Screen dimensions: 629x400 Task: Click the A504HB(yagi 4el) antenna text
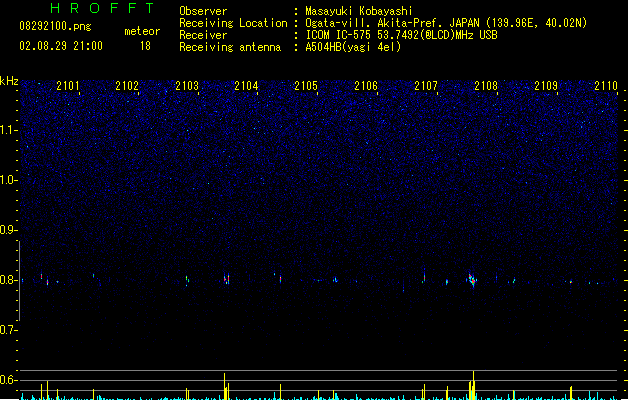tap(353, 47)
